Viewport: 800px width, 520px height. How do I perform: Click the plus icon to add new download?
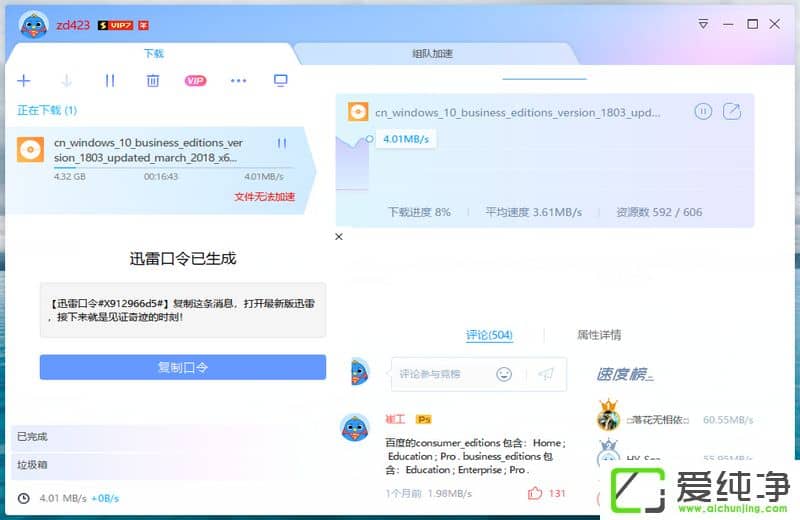(23, 81)
